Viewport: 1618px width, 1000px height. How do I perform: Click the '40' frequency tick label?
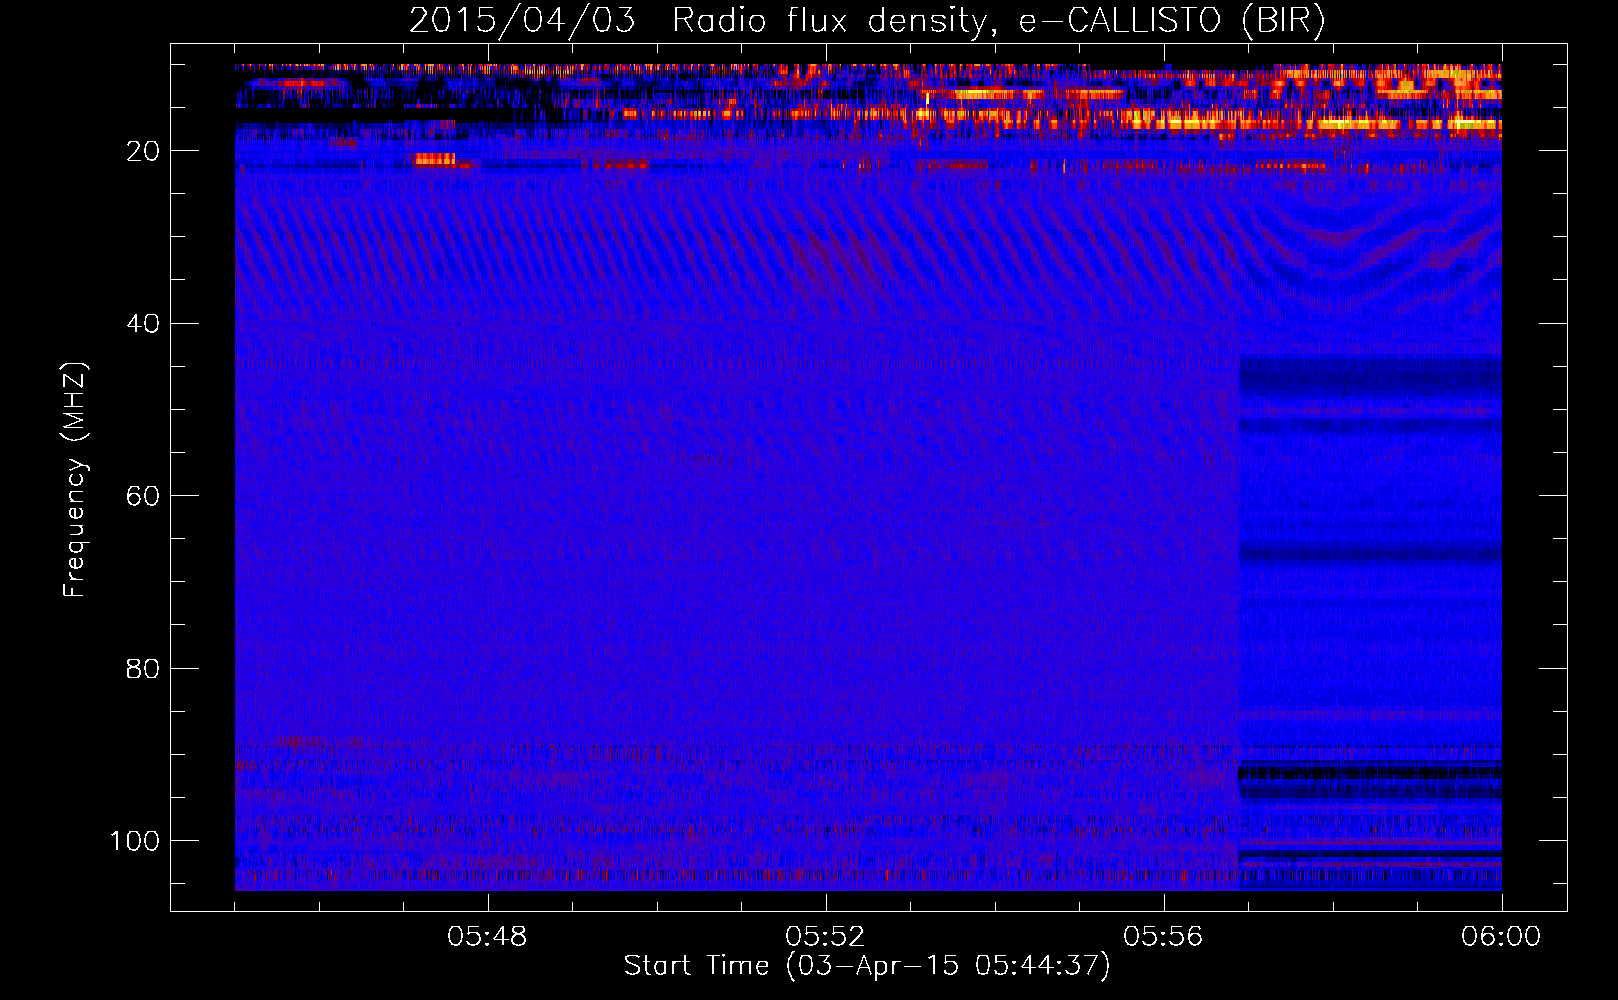[x=143, y=323]
